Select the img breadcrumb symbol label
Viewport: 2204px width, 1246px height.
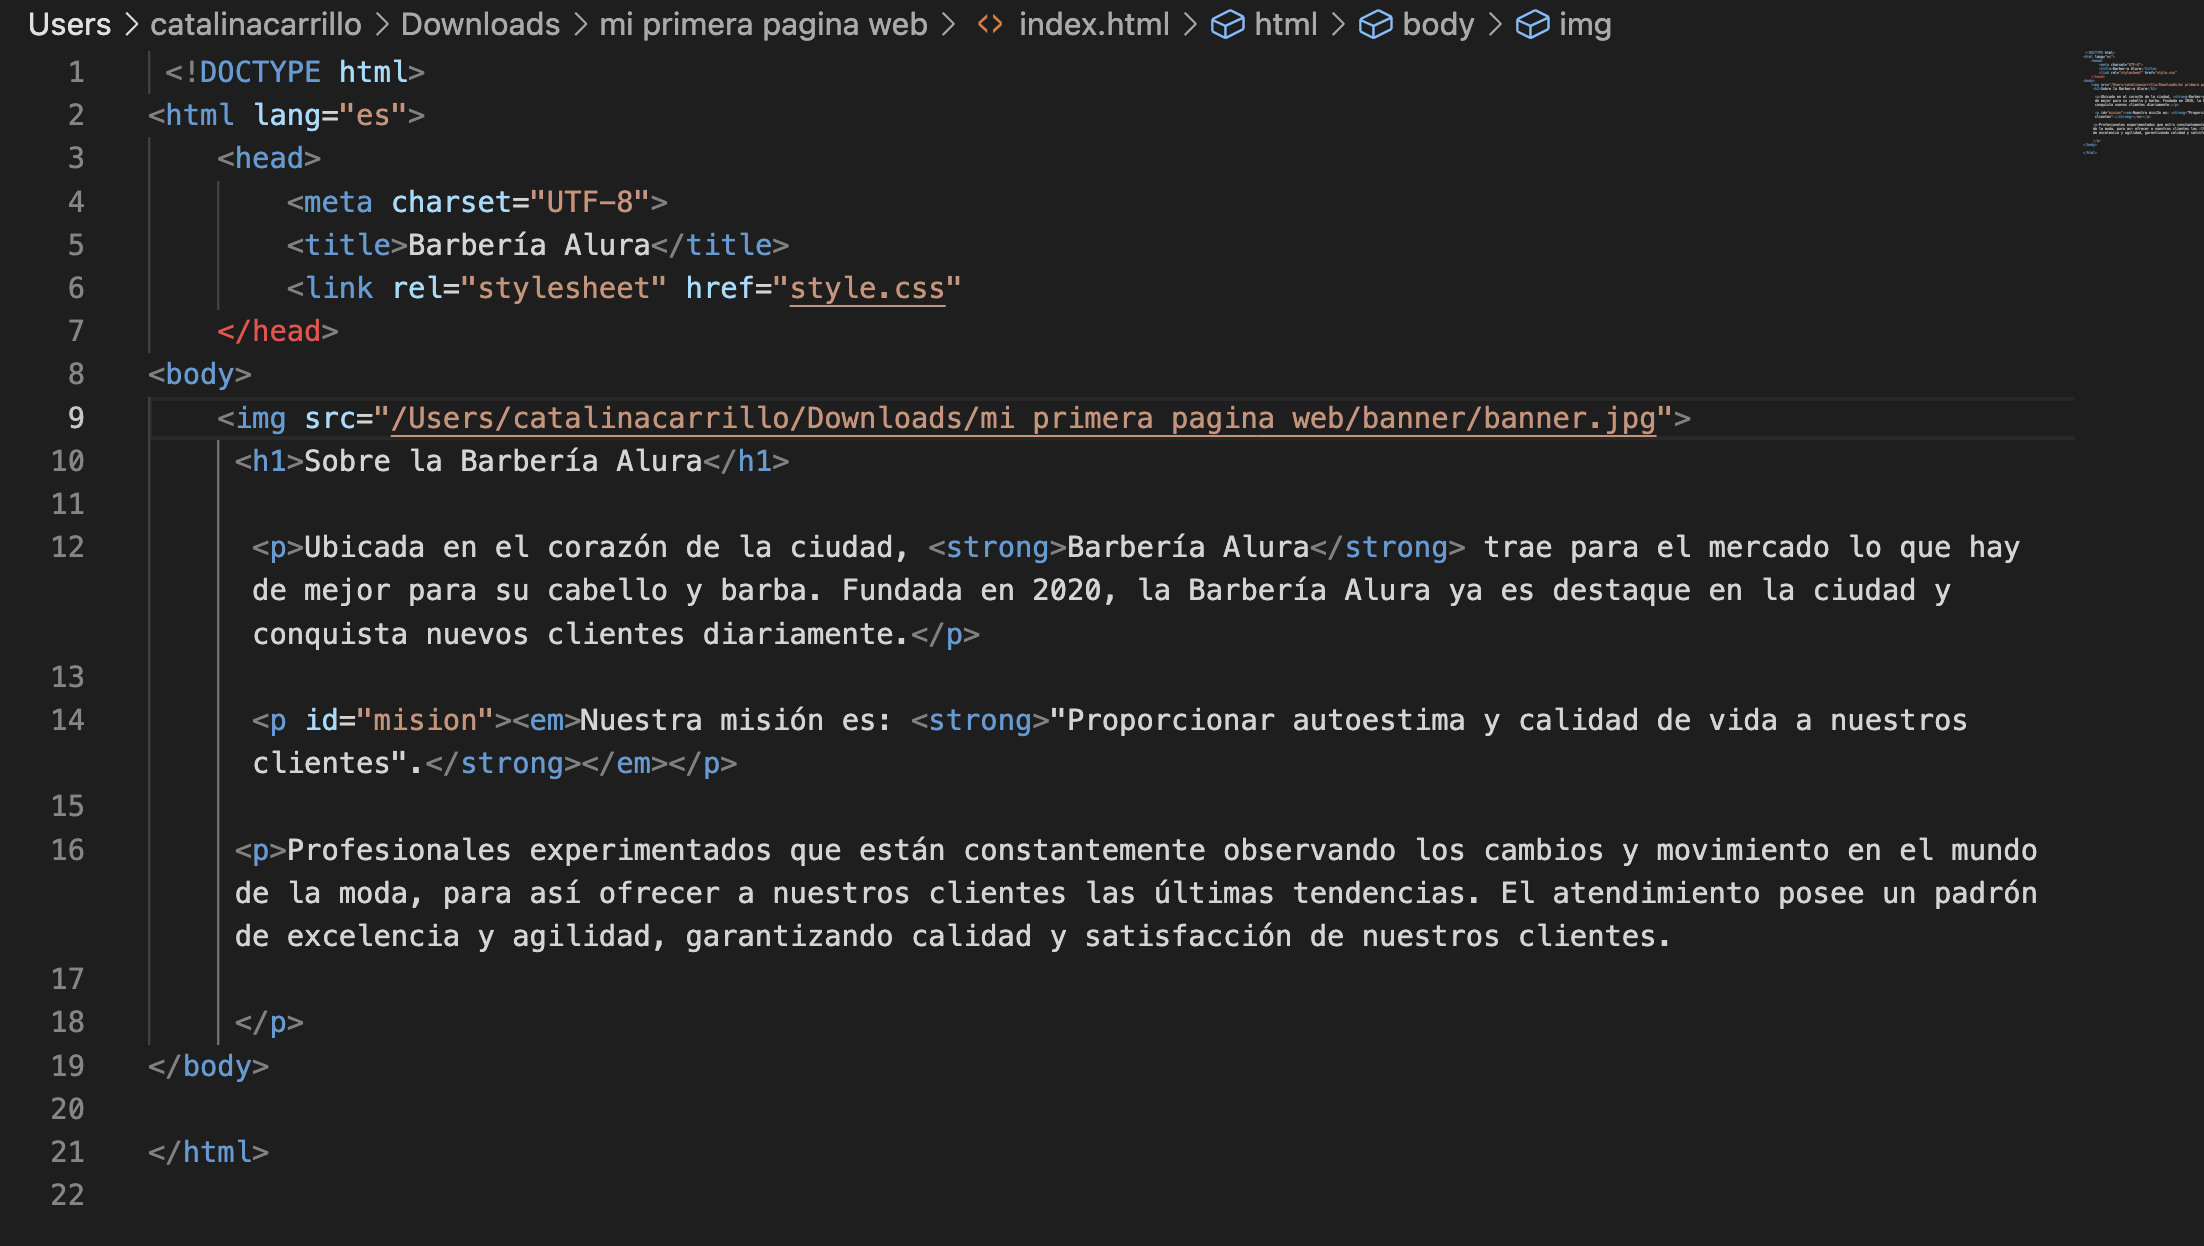[1585, 24]
